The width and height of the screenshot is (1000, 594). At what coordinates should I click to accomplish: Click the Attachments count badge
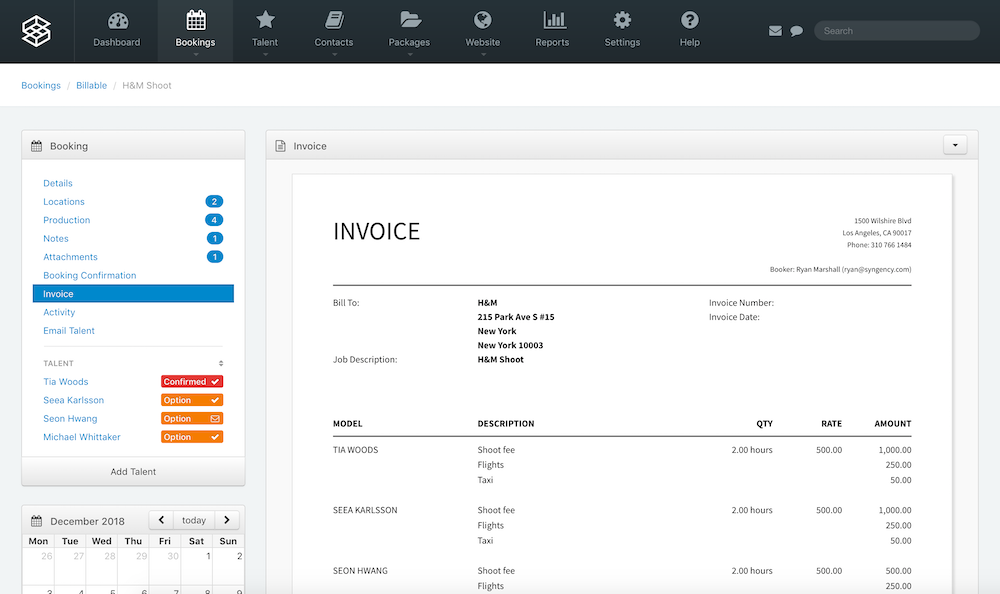215,257
